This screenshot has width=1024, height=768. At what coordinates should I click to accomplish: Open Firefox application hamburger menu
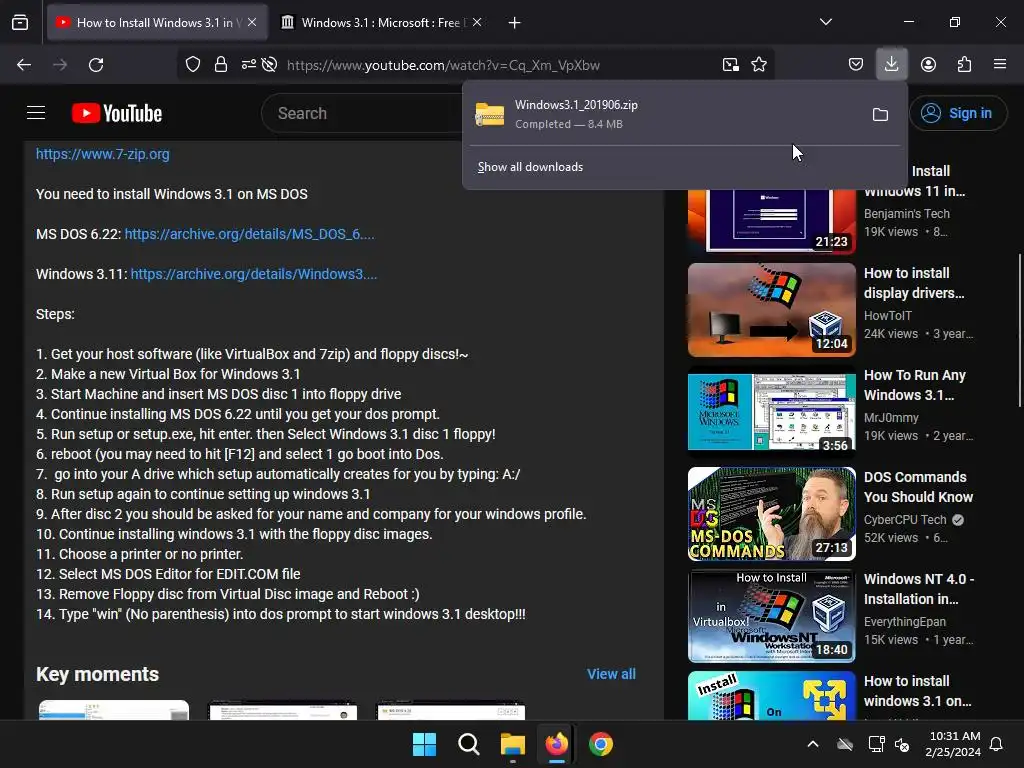click(x=1000, y=65)
